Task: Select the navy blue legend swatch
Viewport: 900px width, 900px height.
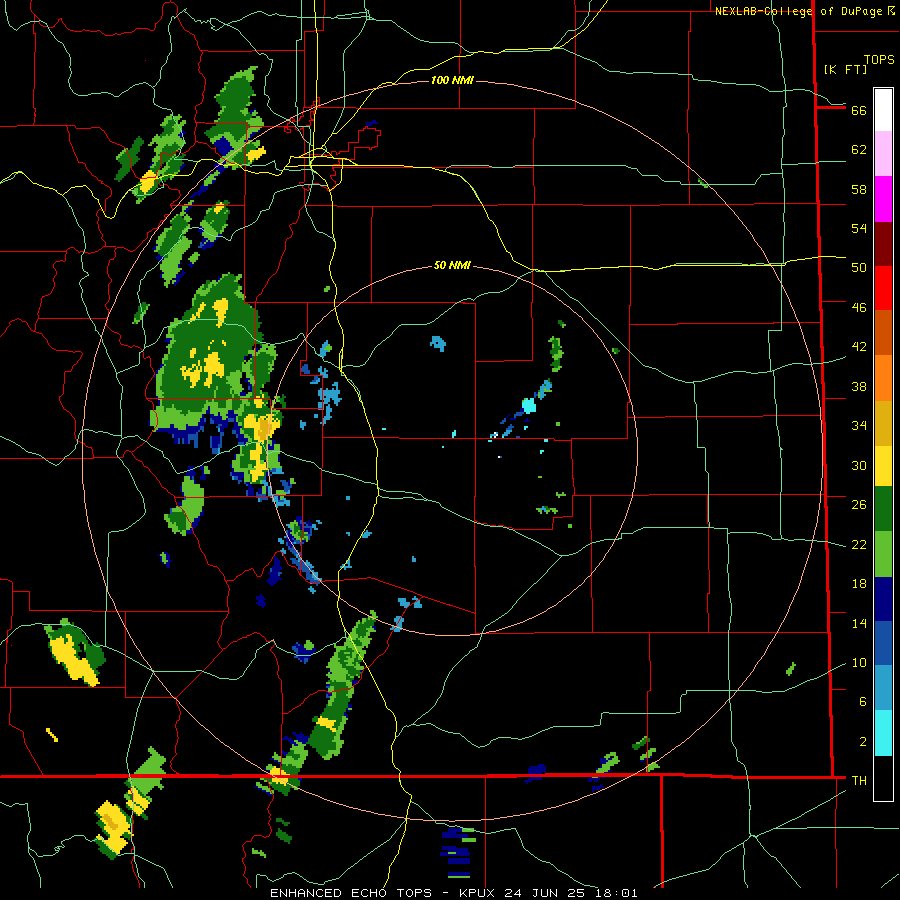Action: point(883,599)
